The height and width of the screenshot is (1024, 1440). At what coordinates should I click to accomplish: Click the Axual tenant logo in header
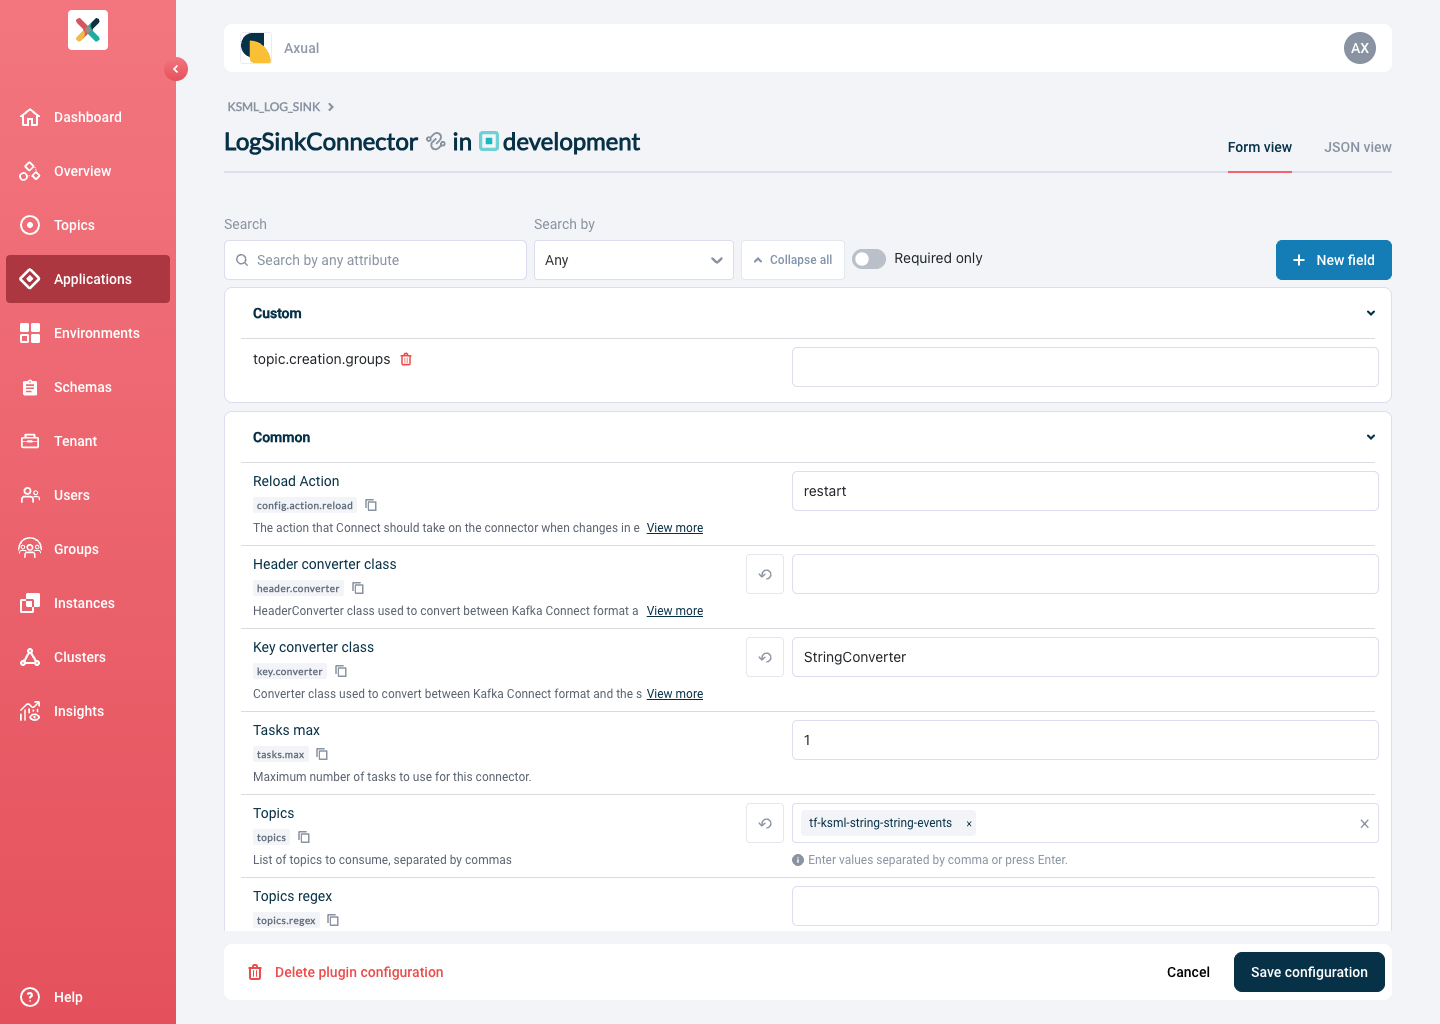(x=256, y=48)
